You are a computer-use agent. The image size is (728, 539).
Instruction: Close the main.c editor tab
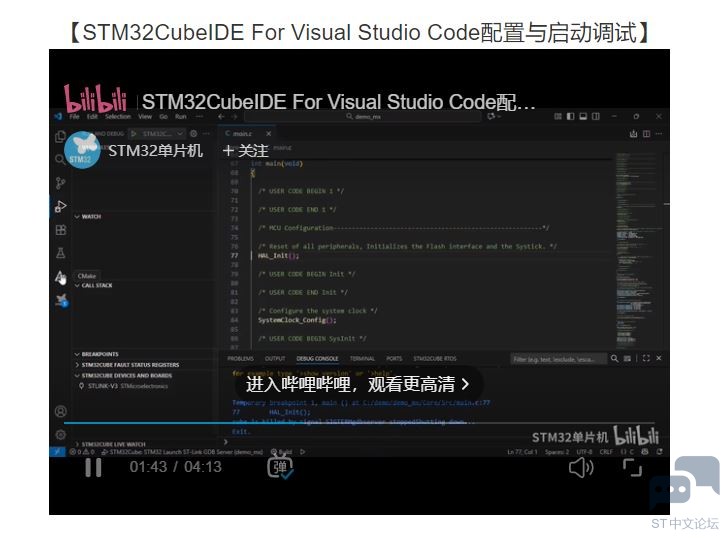point(268,134)
